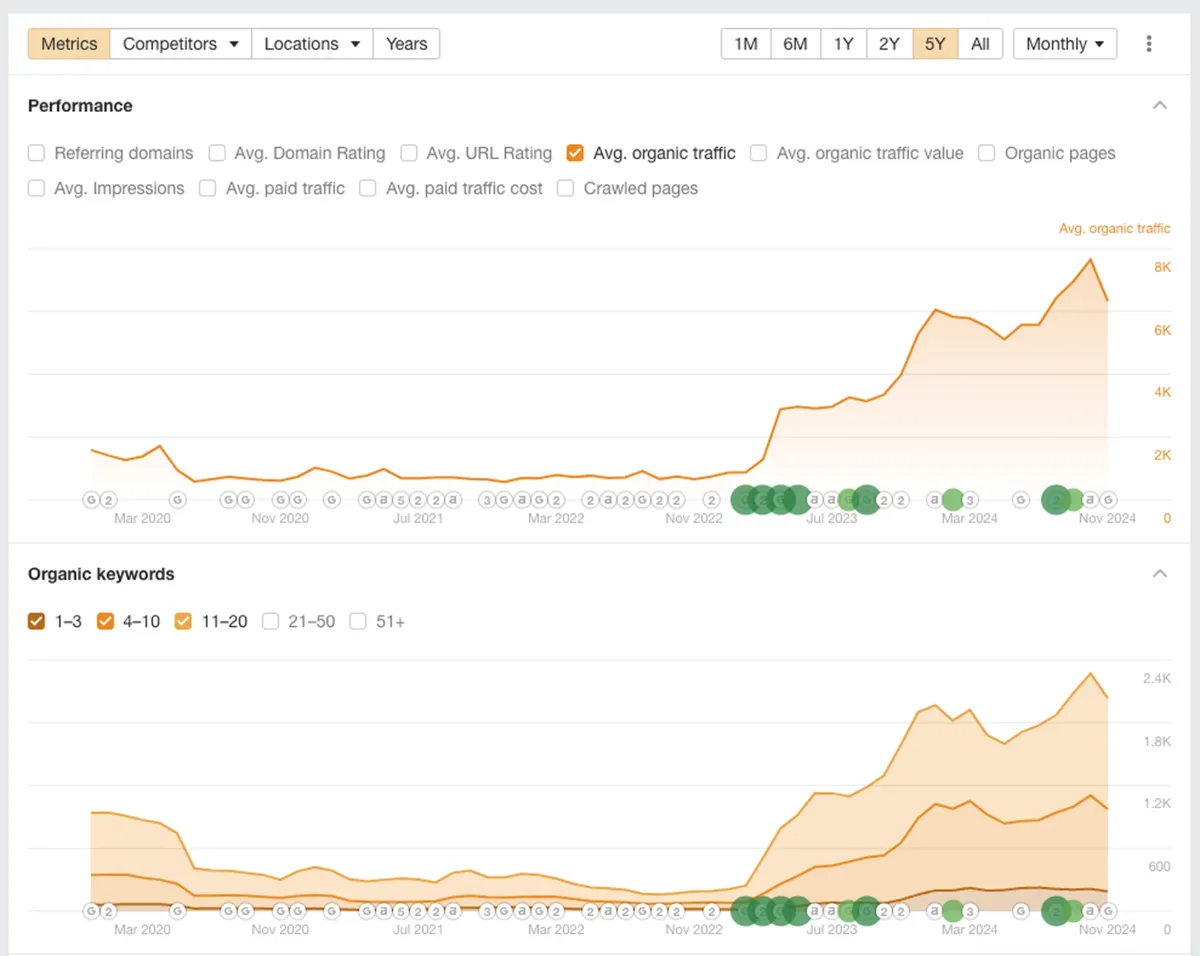Viewport: 1200px width, 956px height.
Task: Click the "4K" axis value
Action: [1162, 392]
